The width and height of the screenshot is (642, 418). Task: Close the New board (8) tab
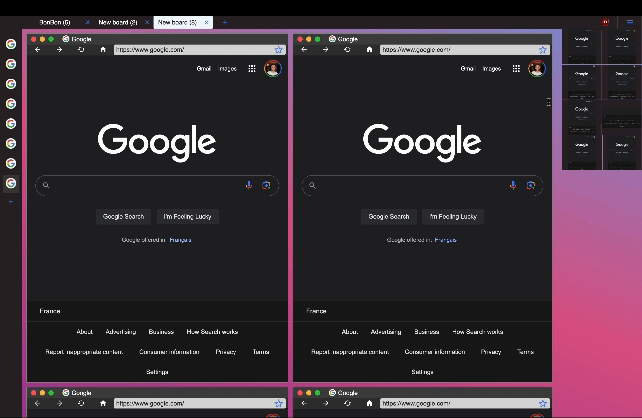147,23
